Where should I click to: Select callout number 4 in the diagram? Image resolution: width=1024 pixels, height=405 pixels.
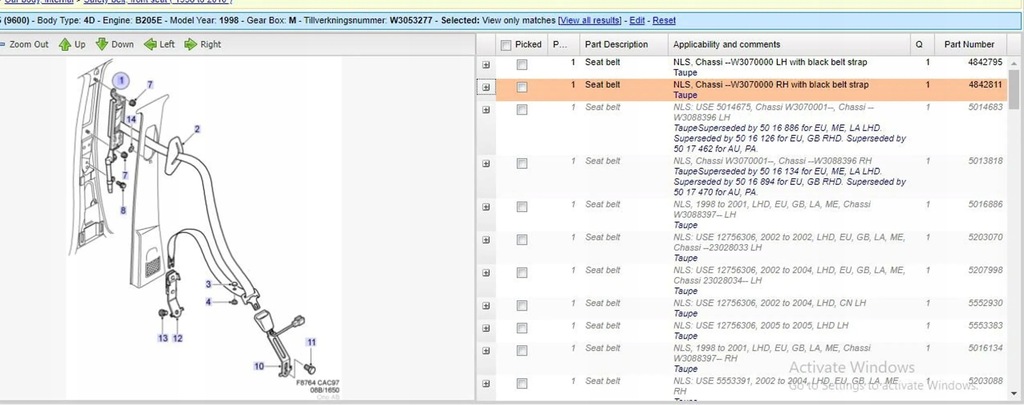click(x=208, y=302)
